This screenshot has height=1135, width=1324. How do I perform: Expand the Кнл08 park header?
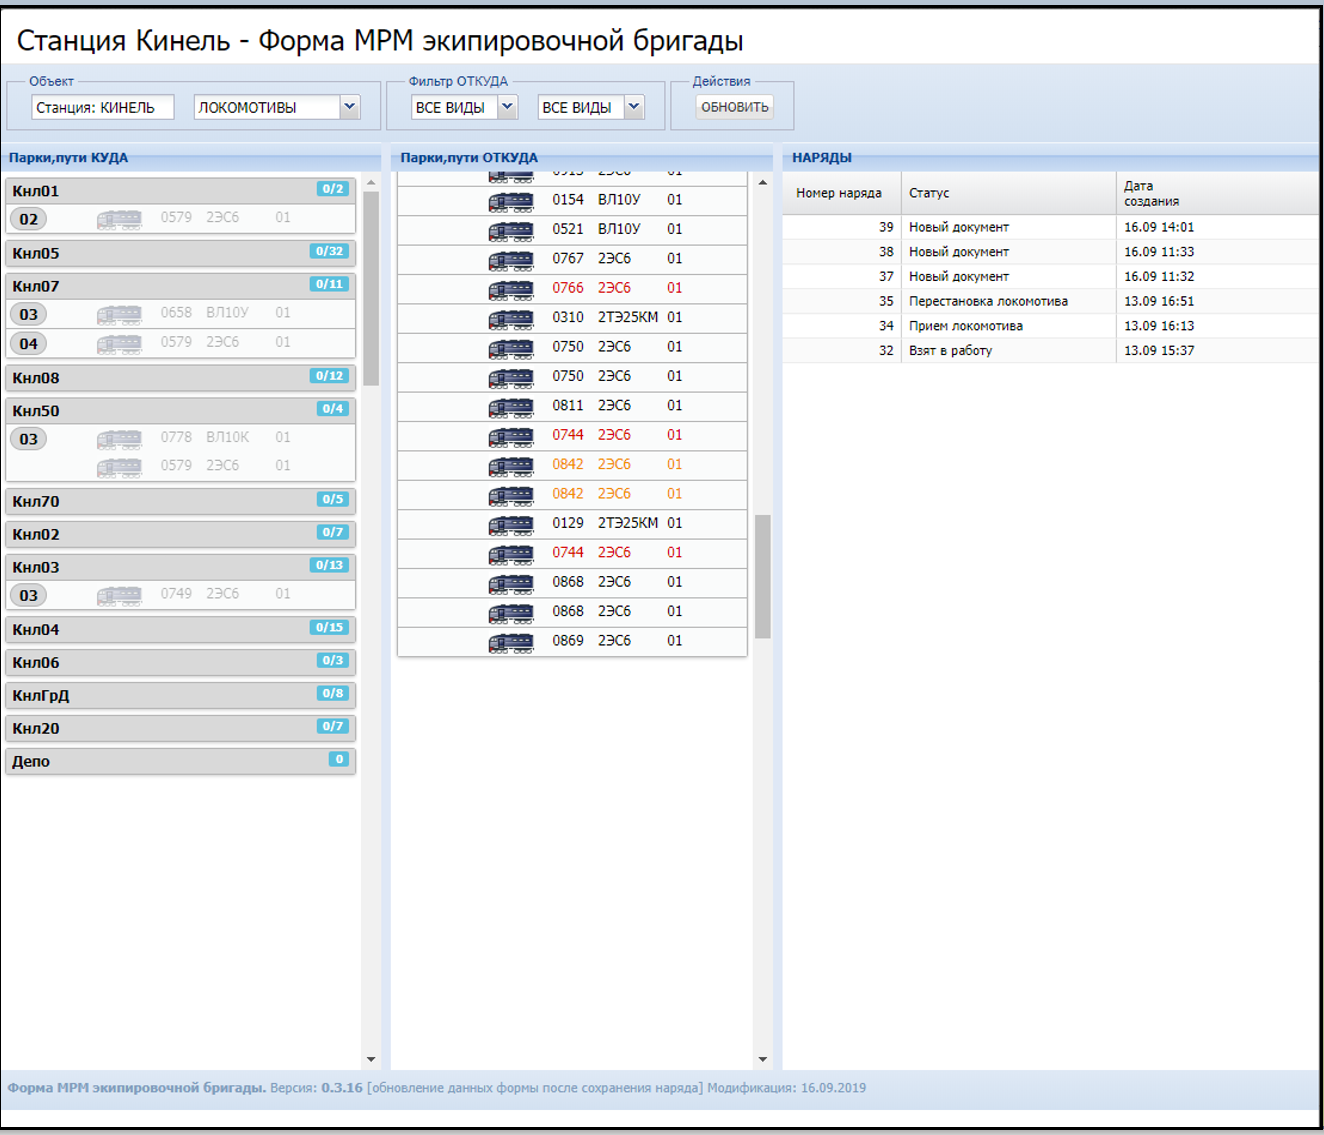(180, 378)
